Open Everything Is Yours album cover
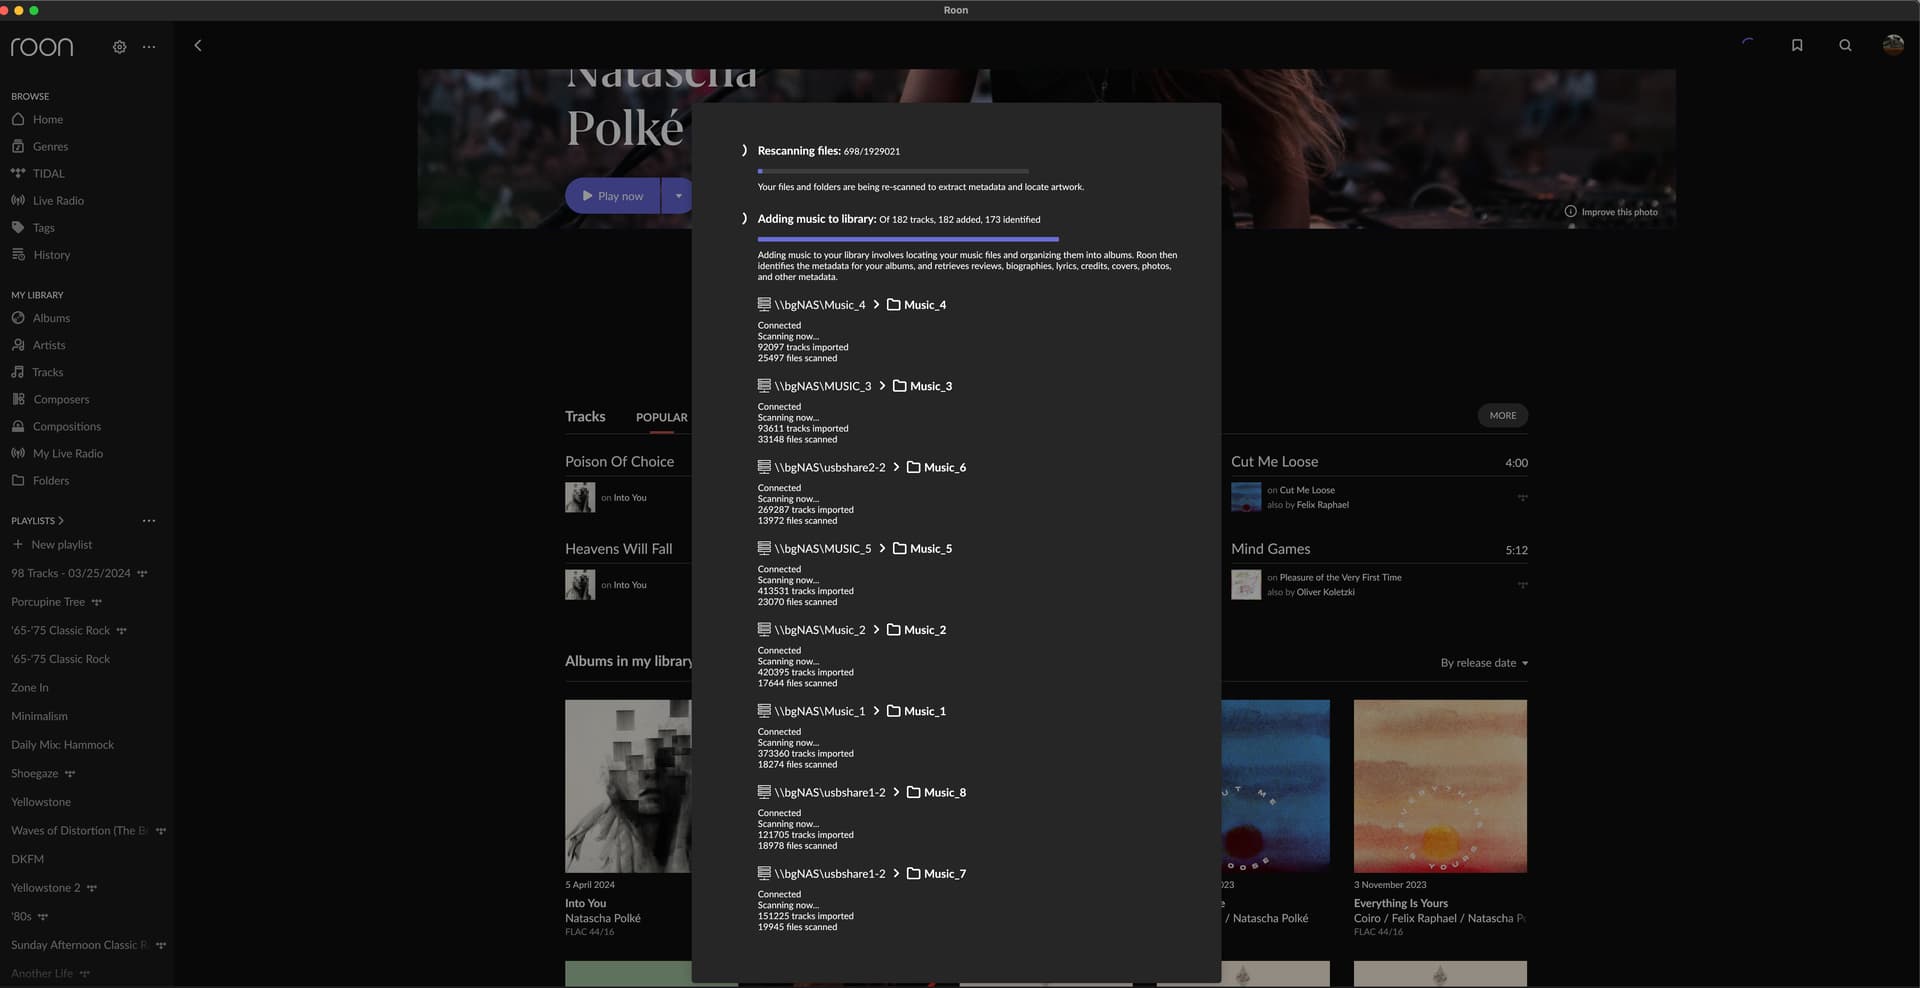 pyautogui.click(x=1440, y=786)
